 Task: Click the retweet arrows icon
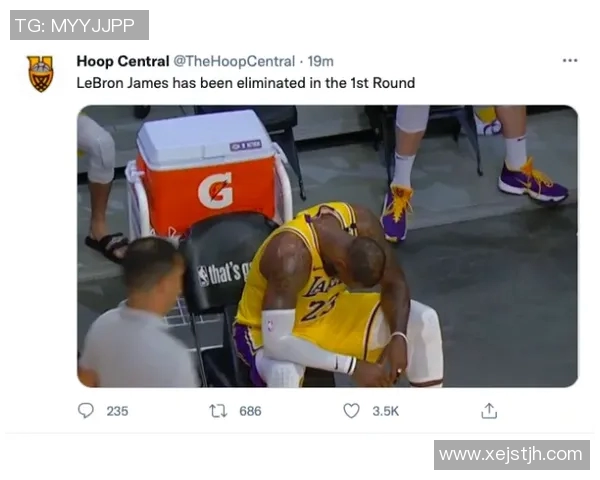(218, 411)
